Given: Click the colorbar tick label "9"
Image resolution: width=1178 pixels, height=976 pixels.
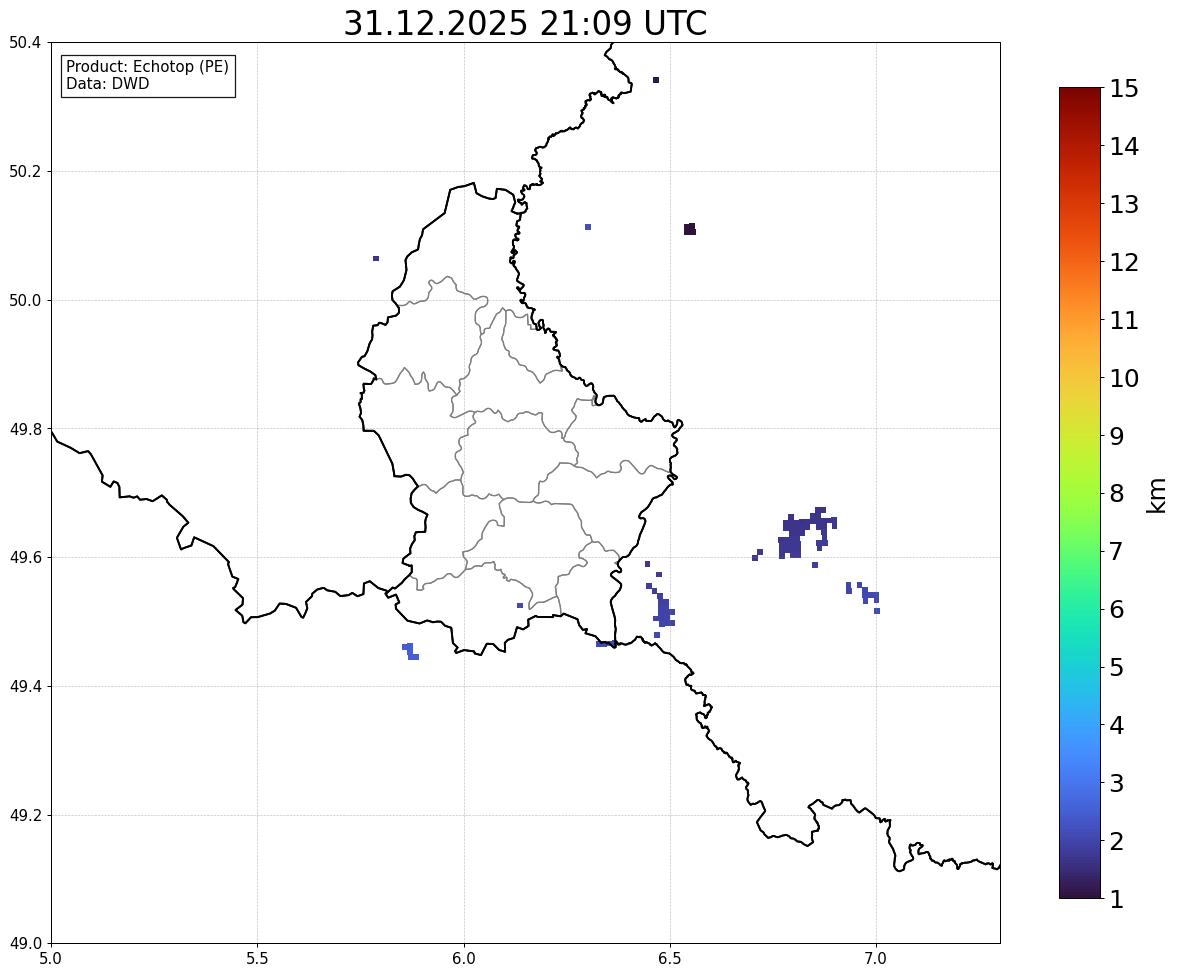Looking at the screenshot, I should coord(1117,436).
